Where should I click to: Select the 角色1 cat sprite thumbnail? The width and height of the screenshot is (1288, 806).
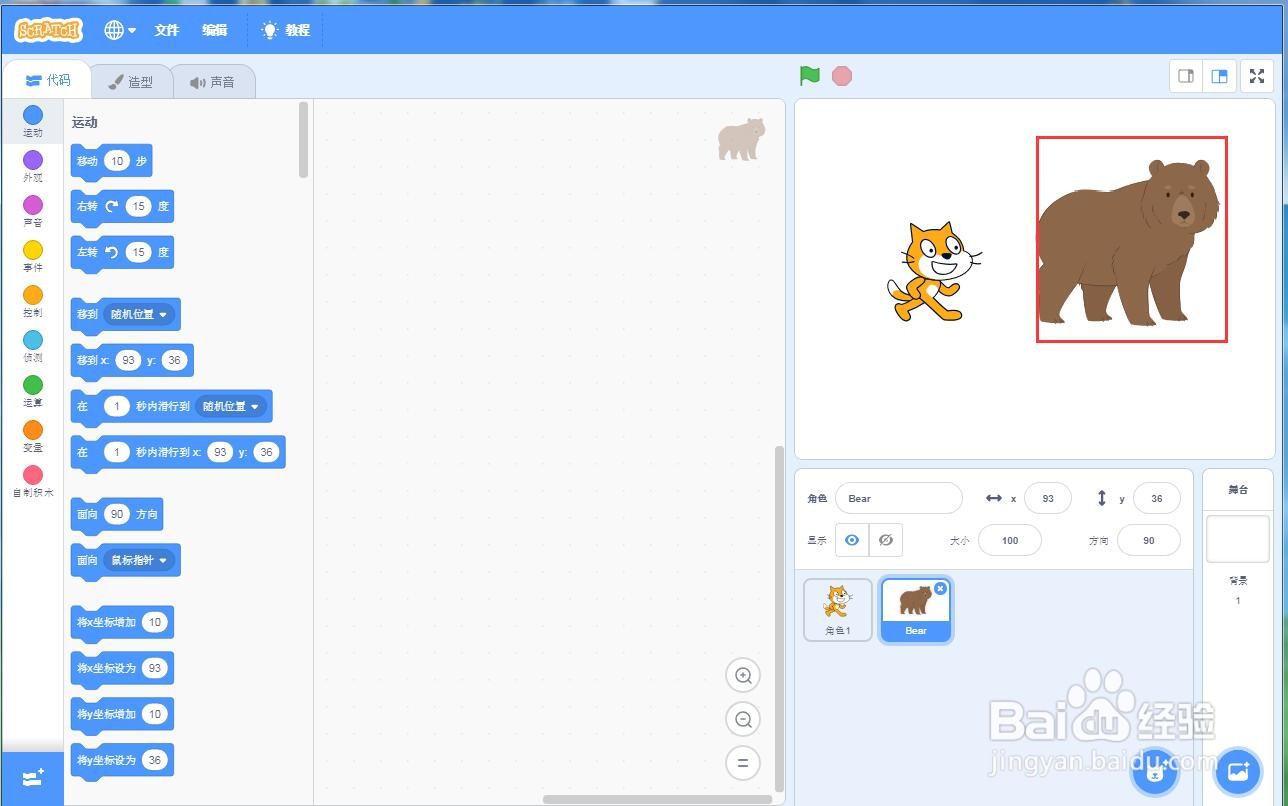point(838,609)
